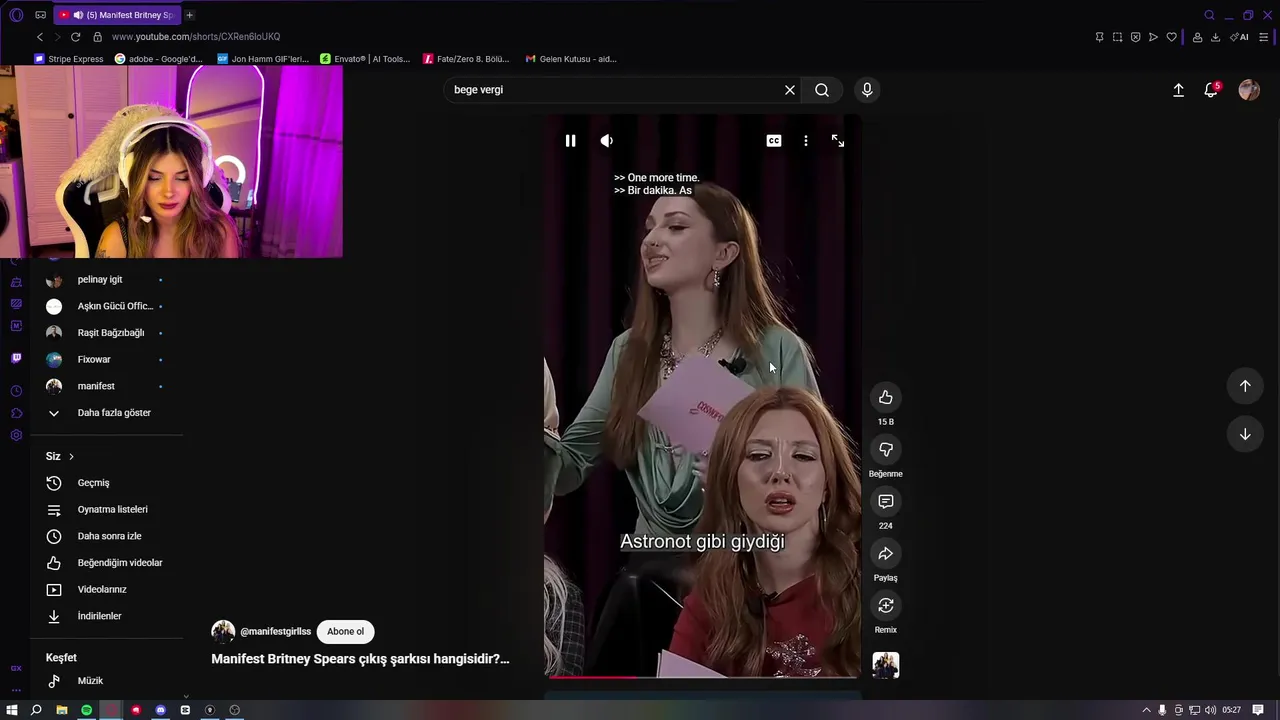Open a new browser tab
The height and width of the screenshot is (720, 1280).
(x=189, y=15)
